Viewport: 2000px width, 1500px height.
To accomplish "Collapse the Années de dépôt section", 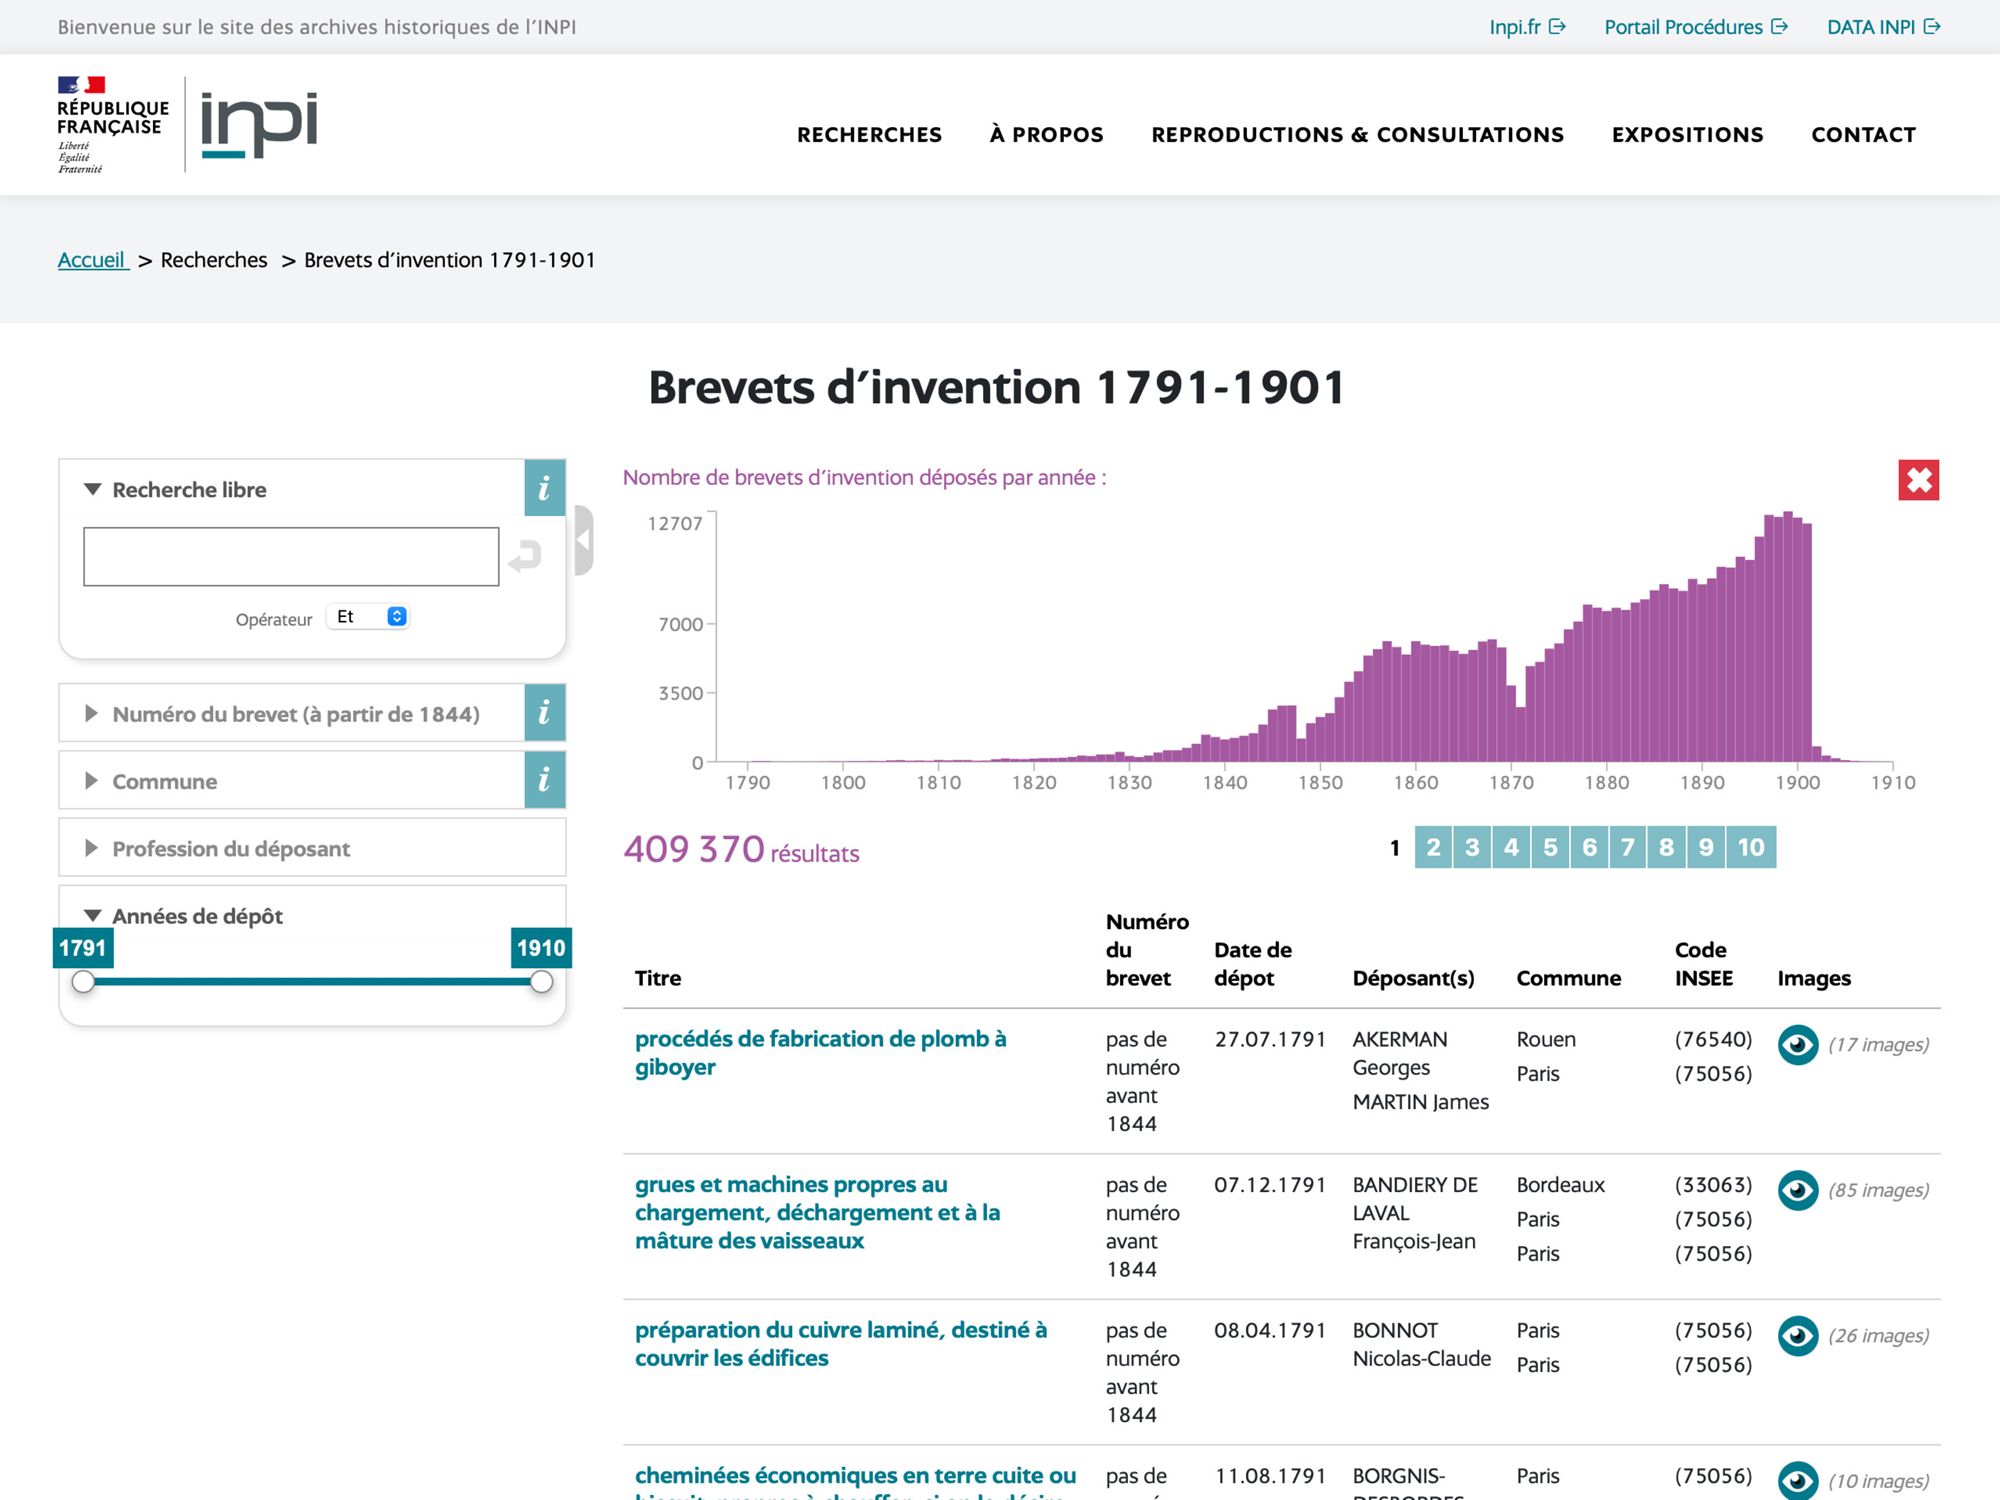I will point(197,916).
